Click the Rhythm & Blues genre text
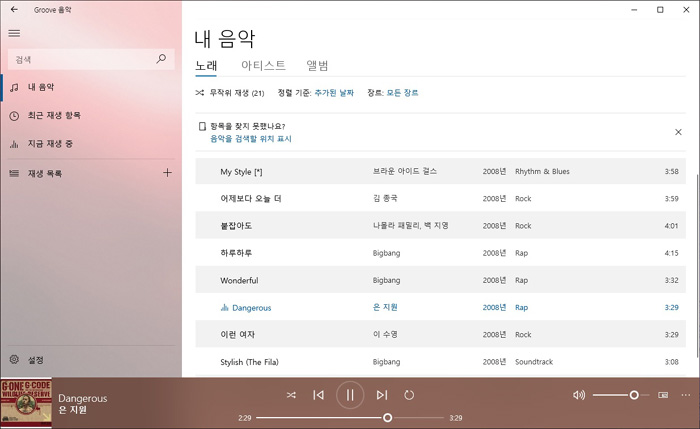Viewport: 700px width, 429px height. point(542,171)
